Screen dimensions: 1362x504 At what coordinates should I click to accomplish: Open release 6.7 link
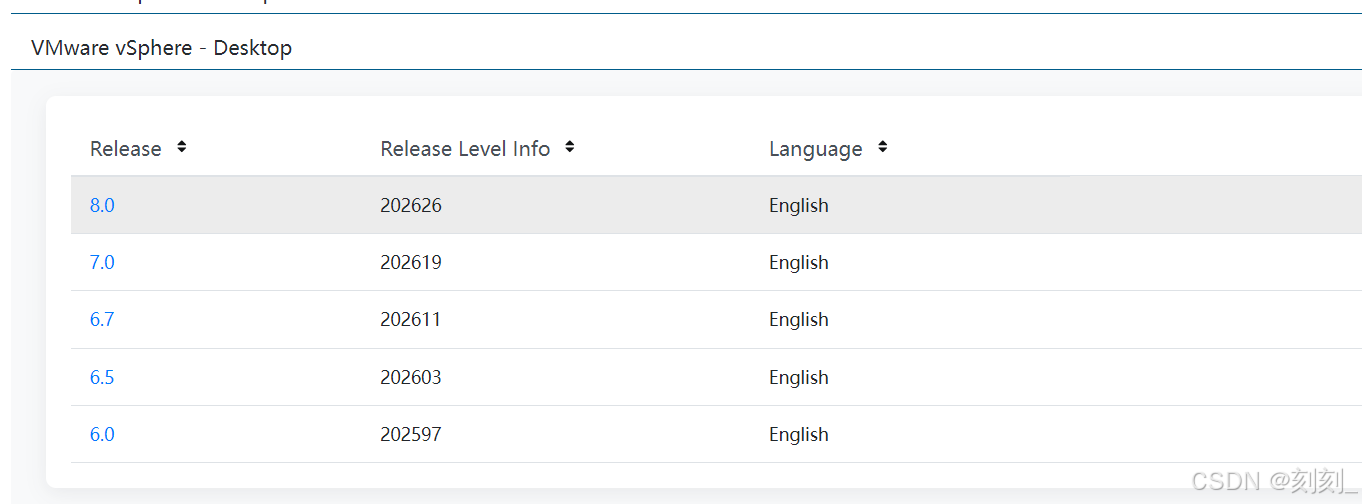click(x=102, y=319)
